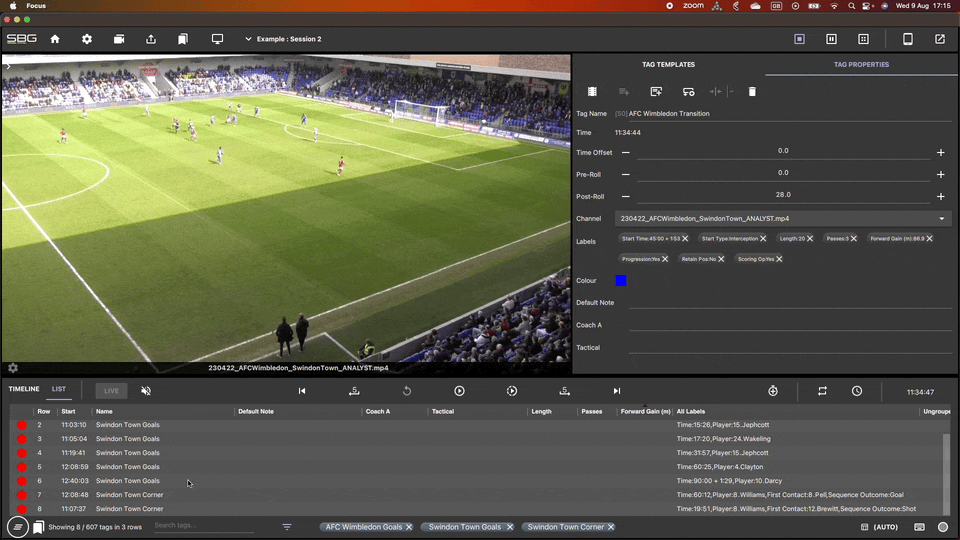Decrease Time Offset with the minus button
The image size is (960, 540).
click(x=626, y=152)
